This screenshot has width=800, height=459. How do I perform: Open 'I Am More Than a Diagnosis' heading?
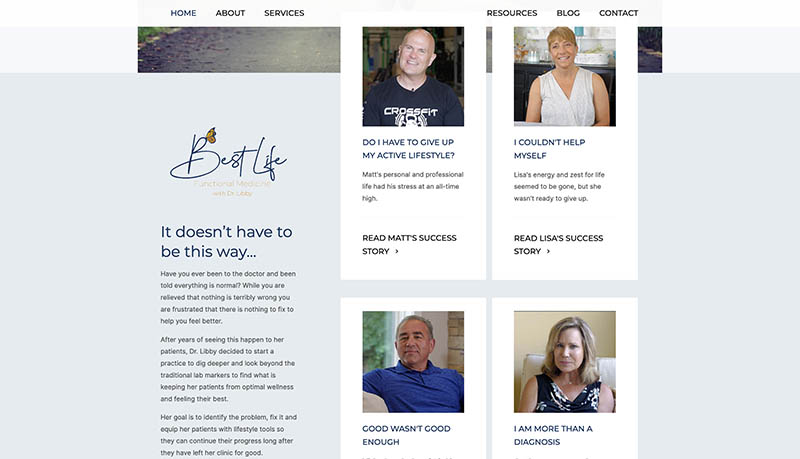[553, 436]
